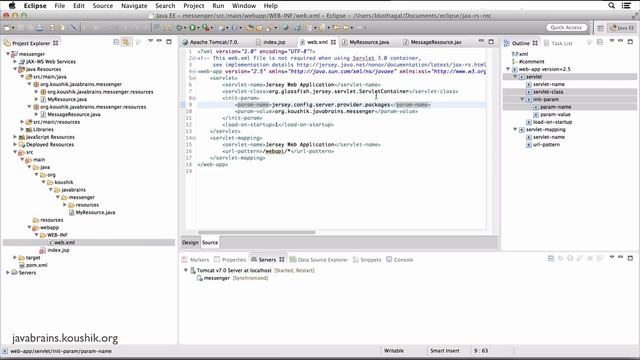Switch editor to Design mode
This screenshot has height=360, width=640.
click(x=190, y=242)
